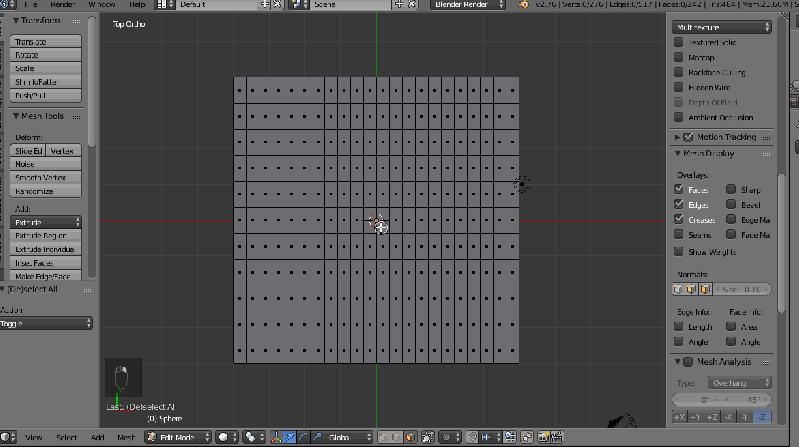The width and height of the screenshot is (799, 447).
Task: Click the editor type icon in 3D view header
Action: [x=8, y=437]
